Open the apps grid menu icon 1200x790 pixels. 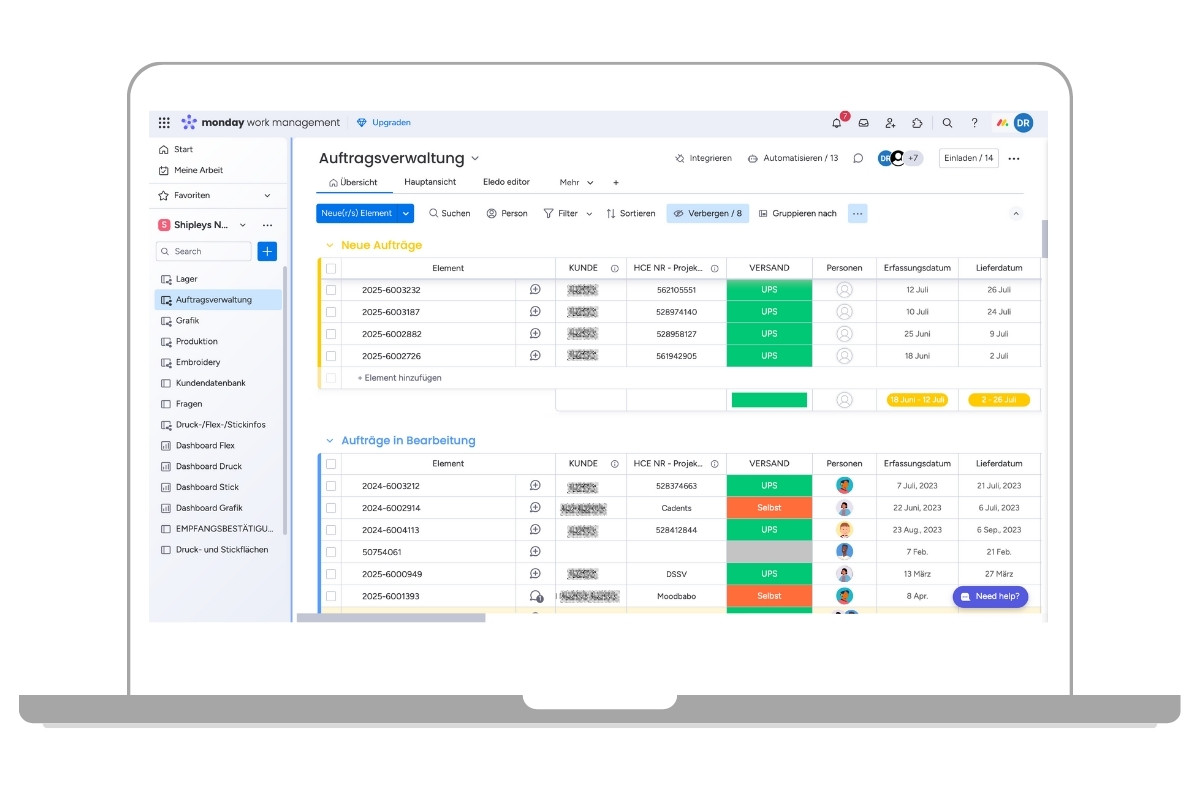(164, 123)
